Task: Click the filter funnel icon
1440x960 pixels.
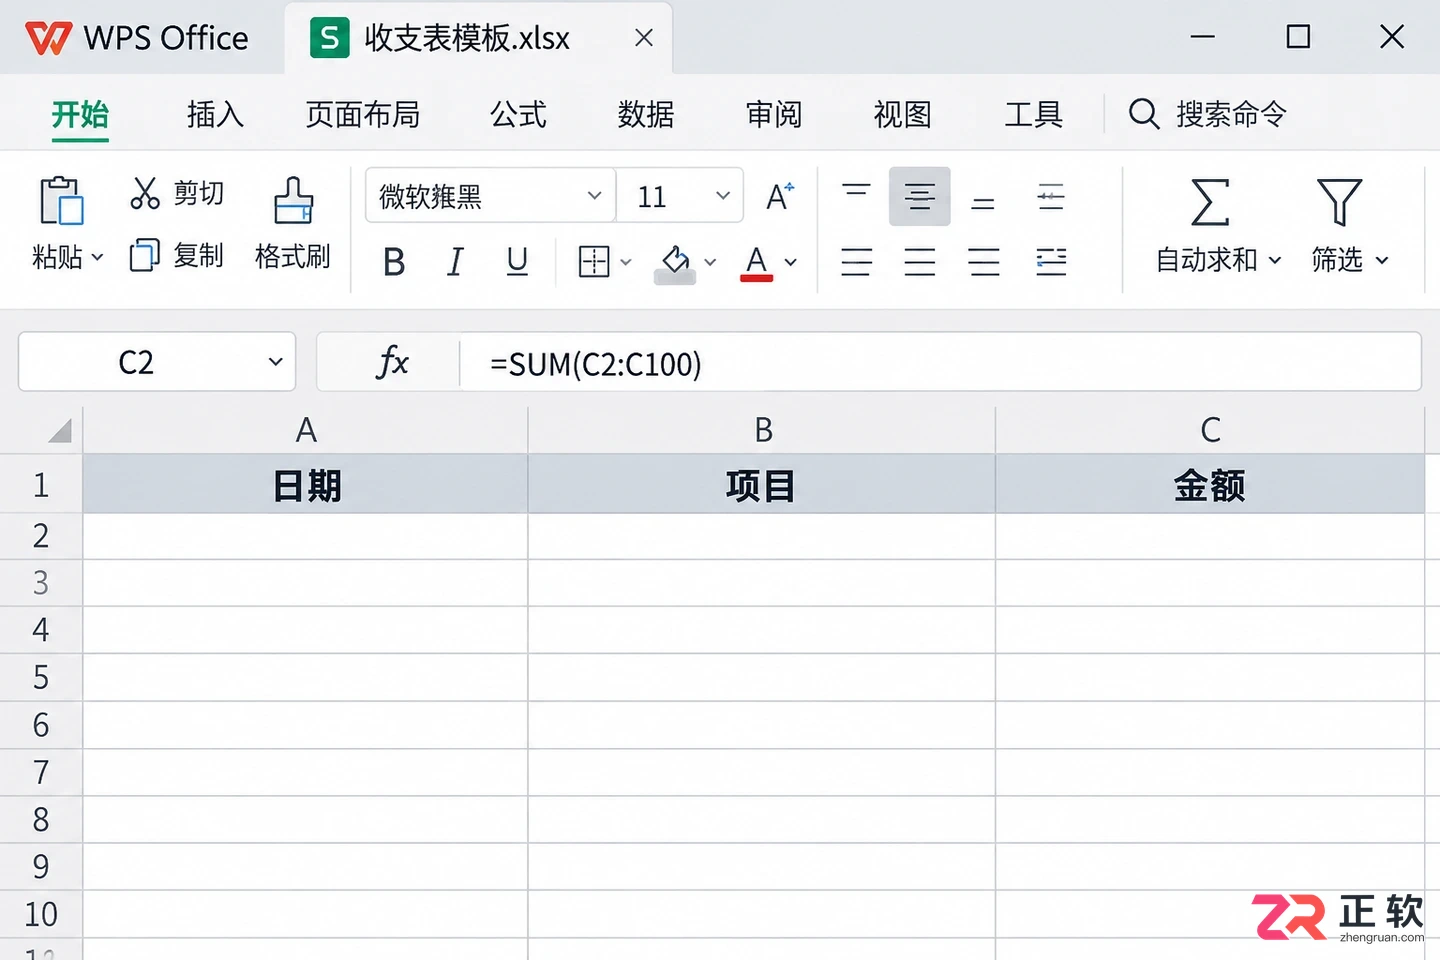Action: pos(1339,202)
